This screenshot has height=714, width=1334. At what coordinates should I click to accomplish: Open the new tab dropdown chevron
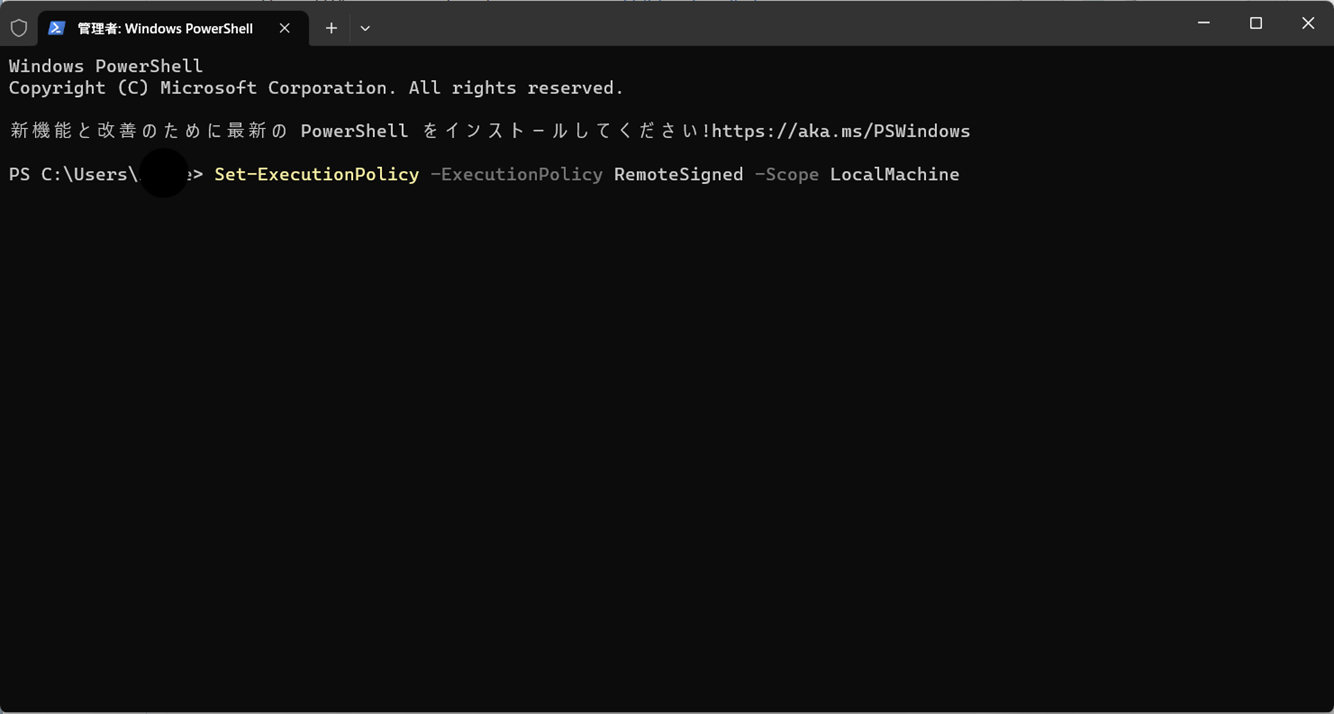[x=365, y=28]
